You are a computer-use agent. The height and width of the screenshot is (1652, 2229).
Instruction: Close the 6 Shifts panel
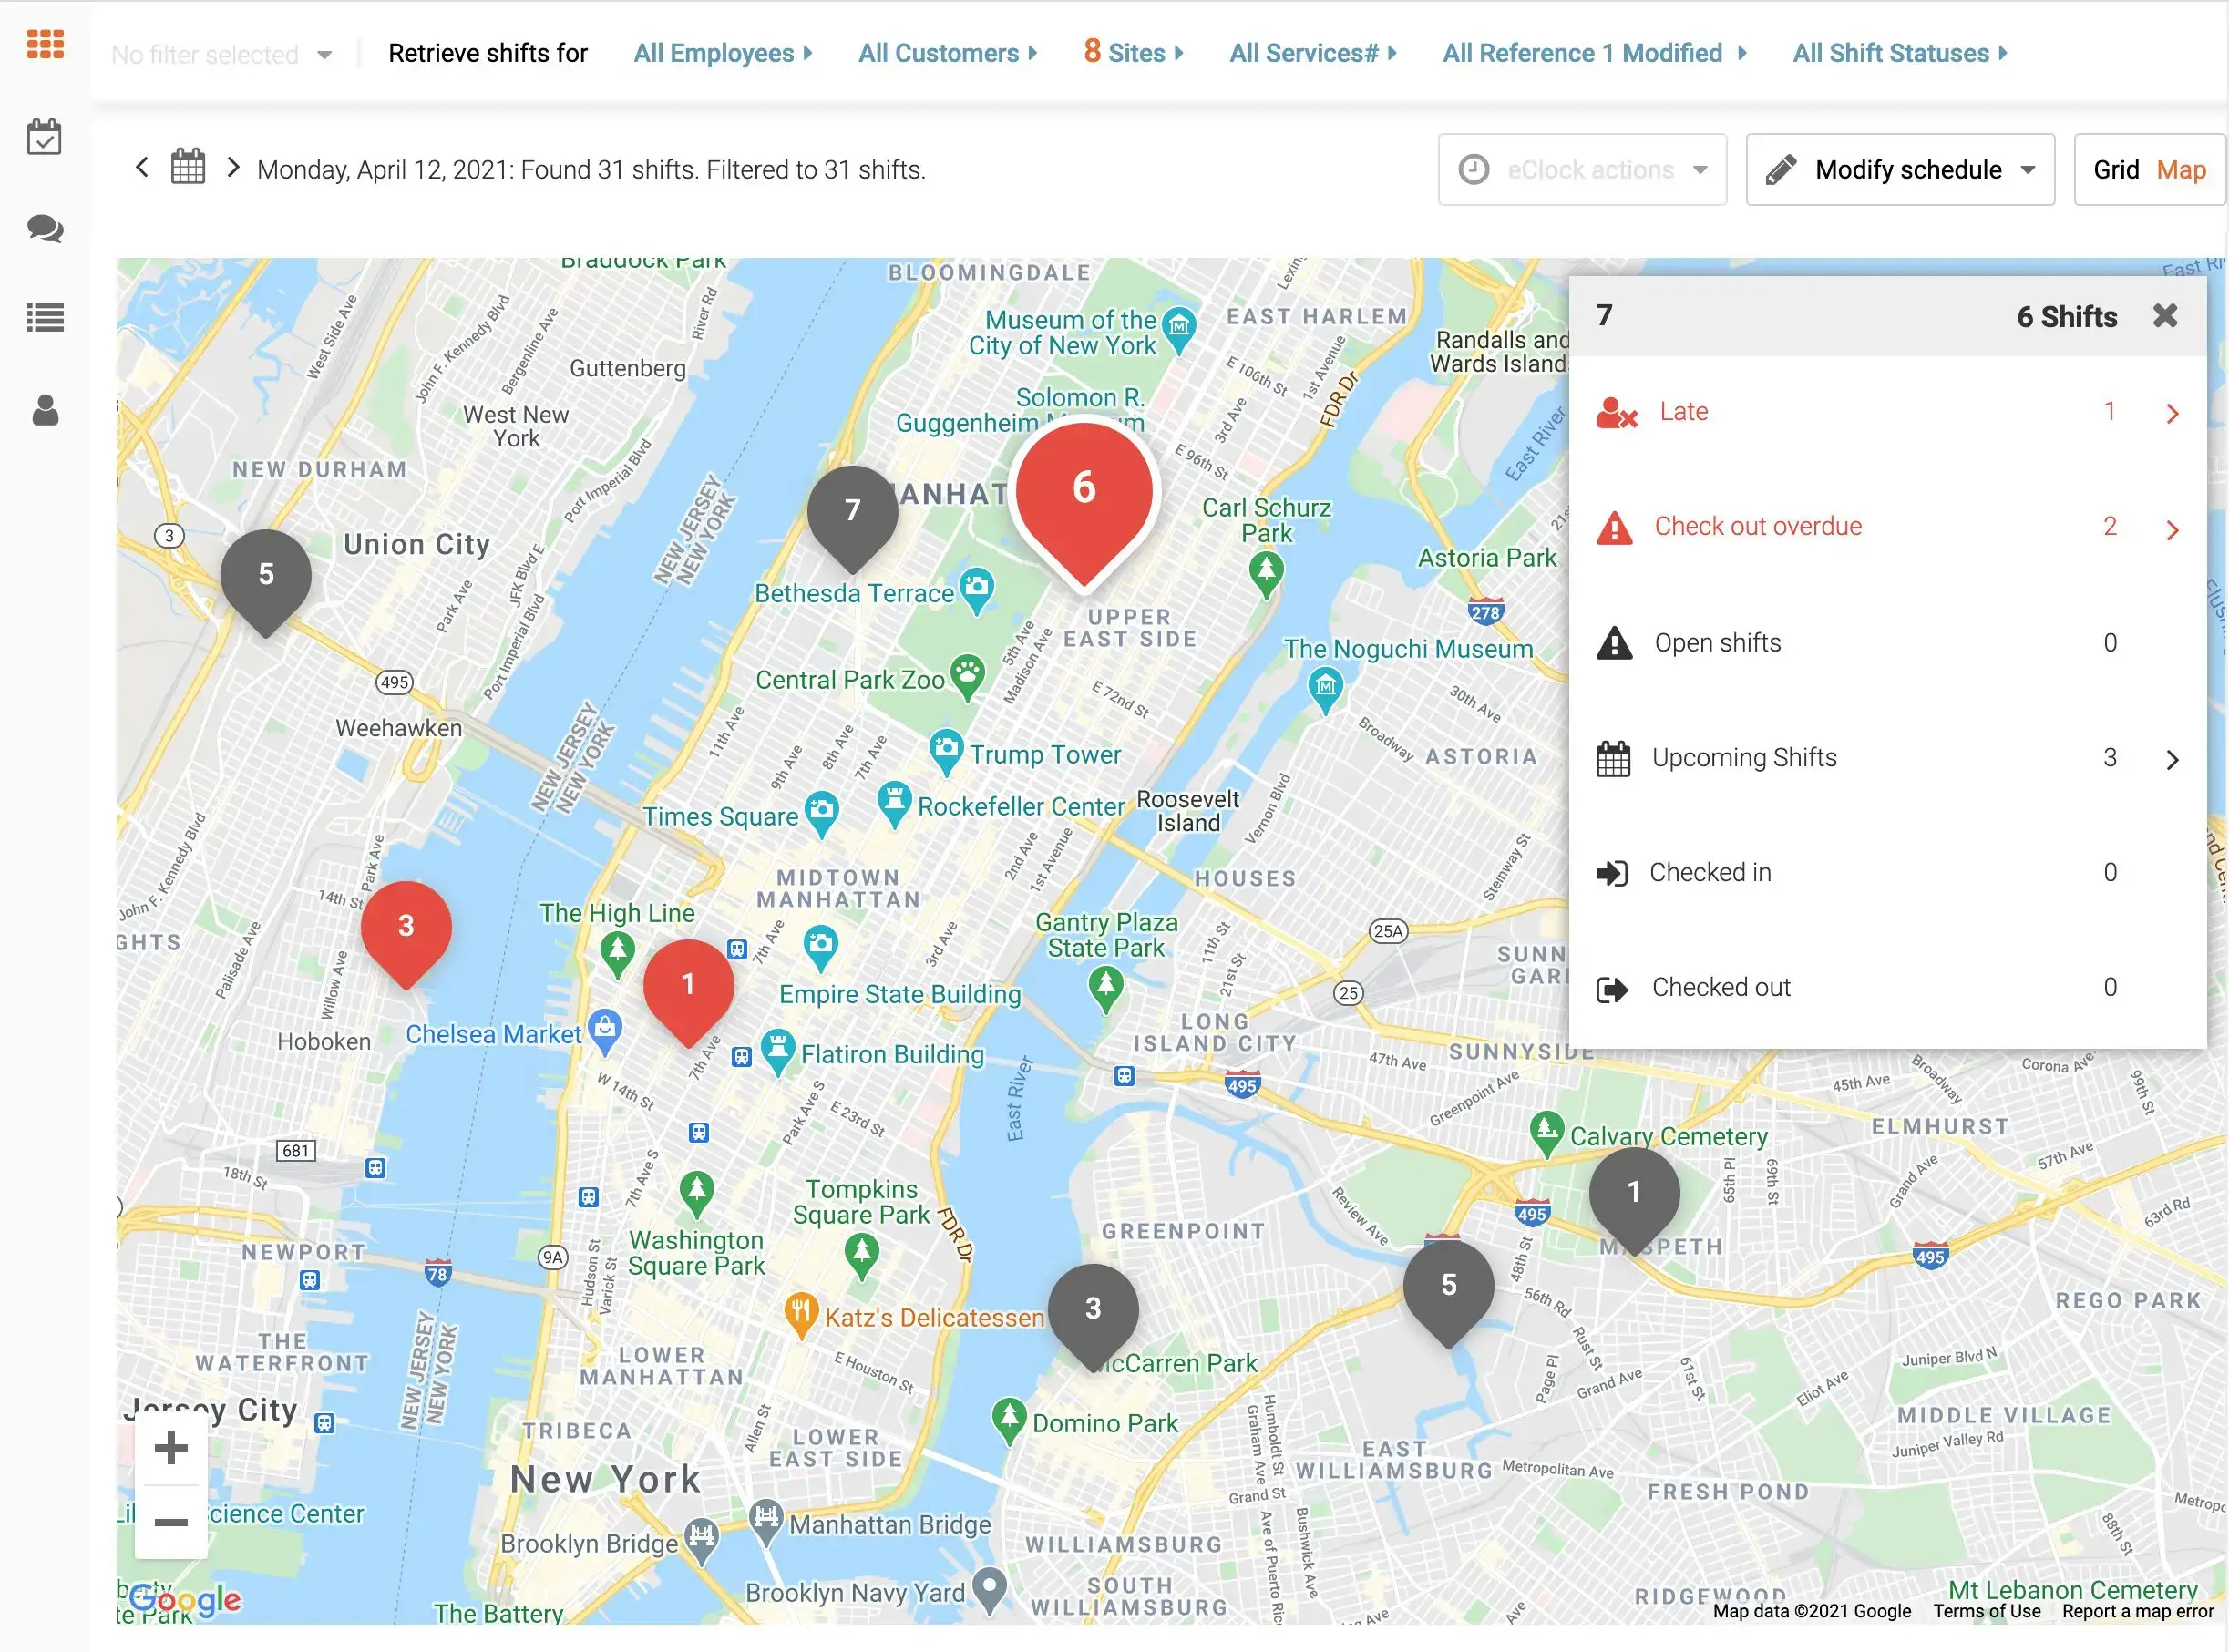click(x=2165, y=316)
